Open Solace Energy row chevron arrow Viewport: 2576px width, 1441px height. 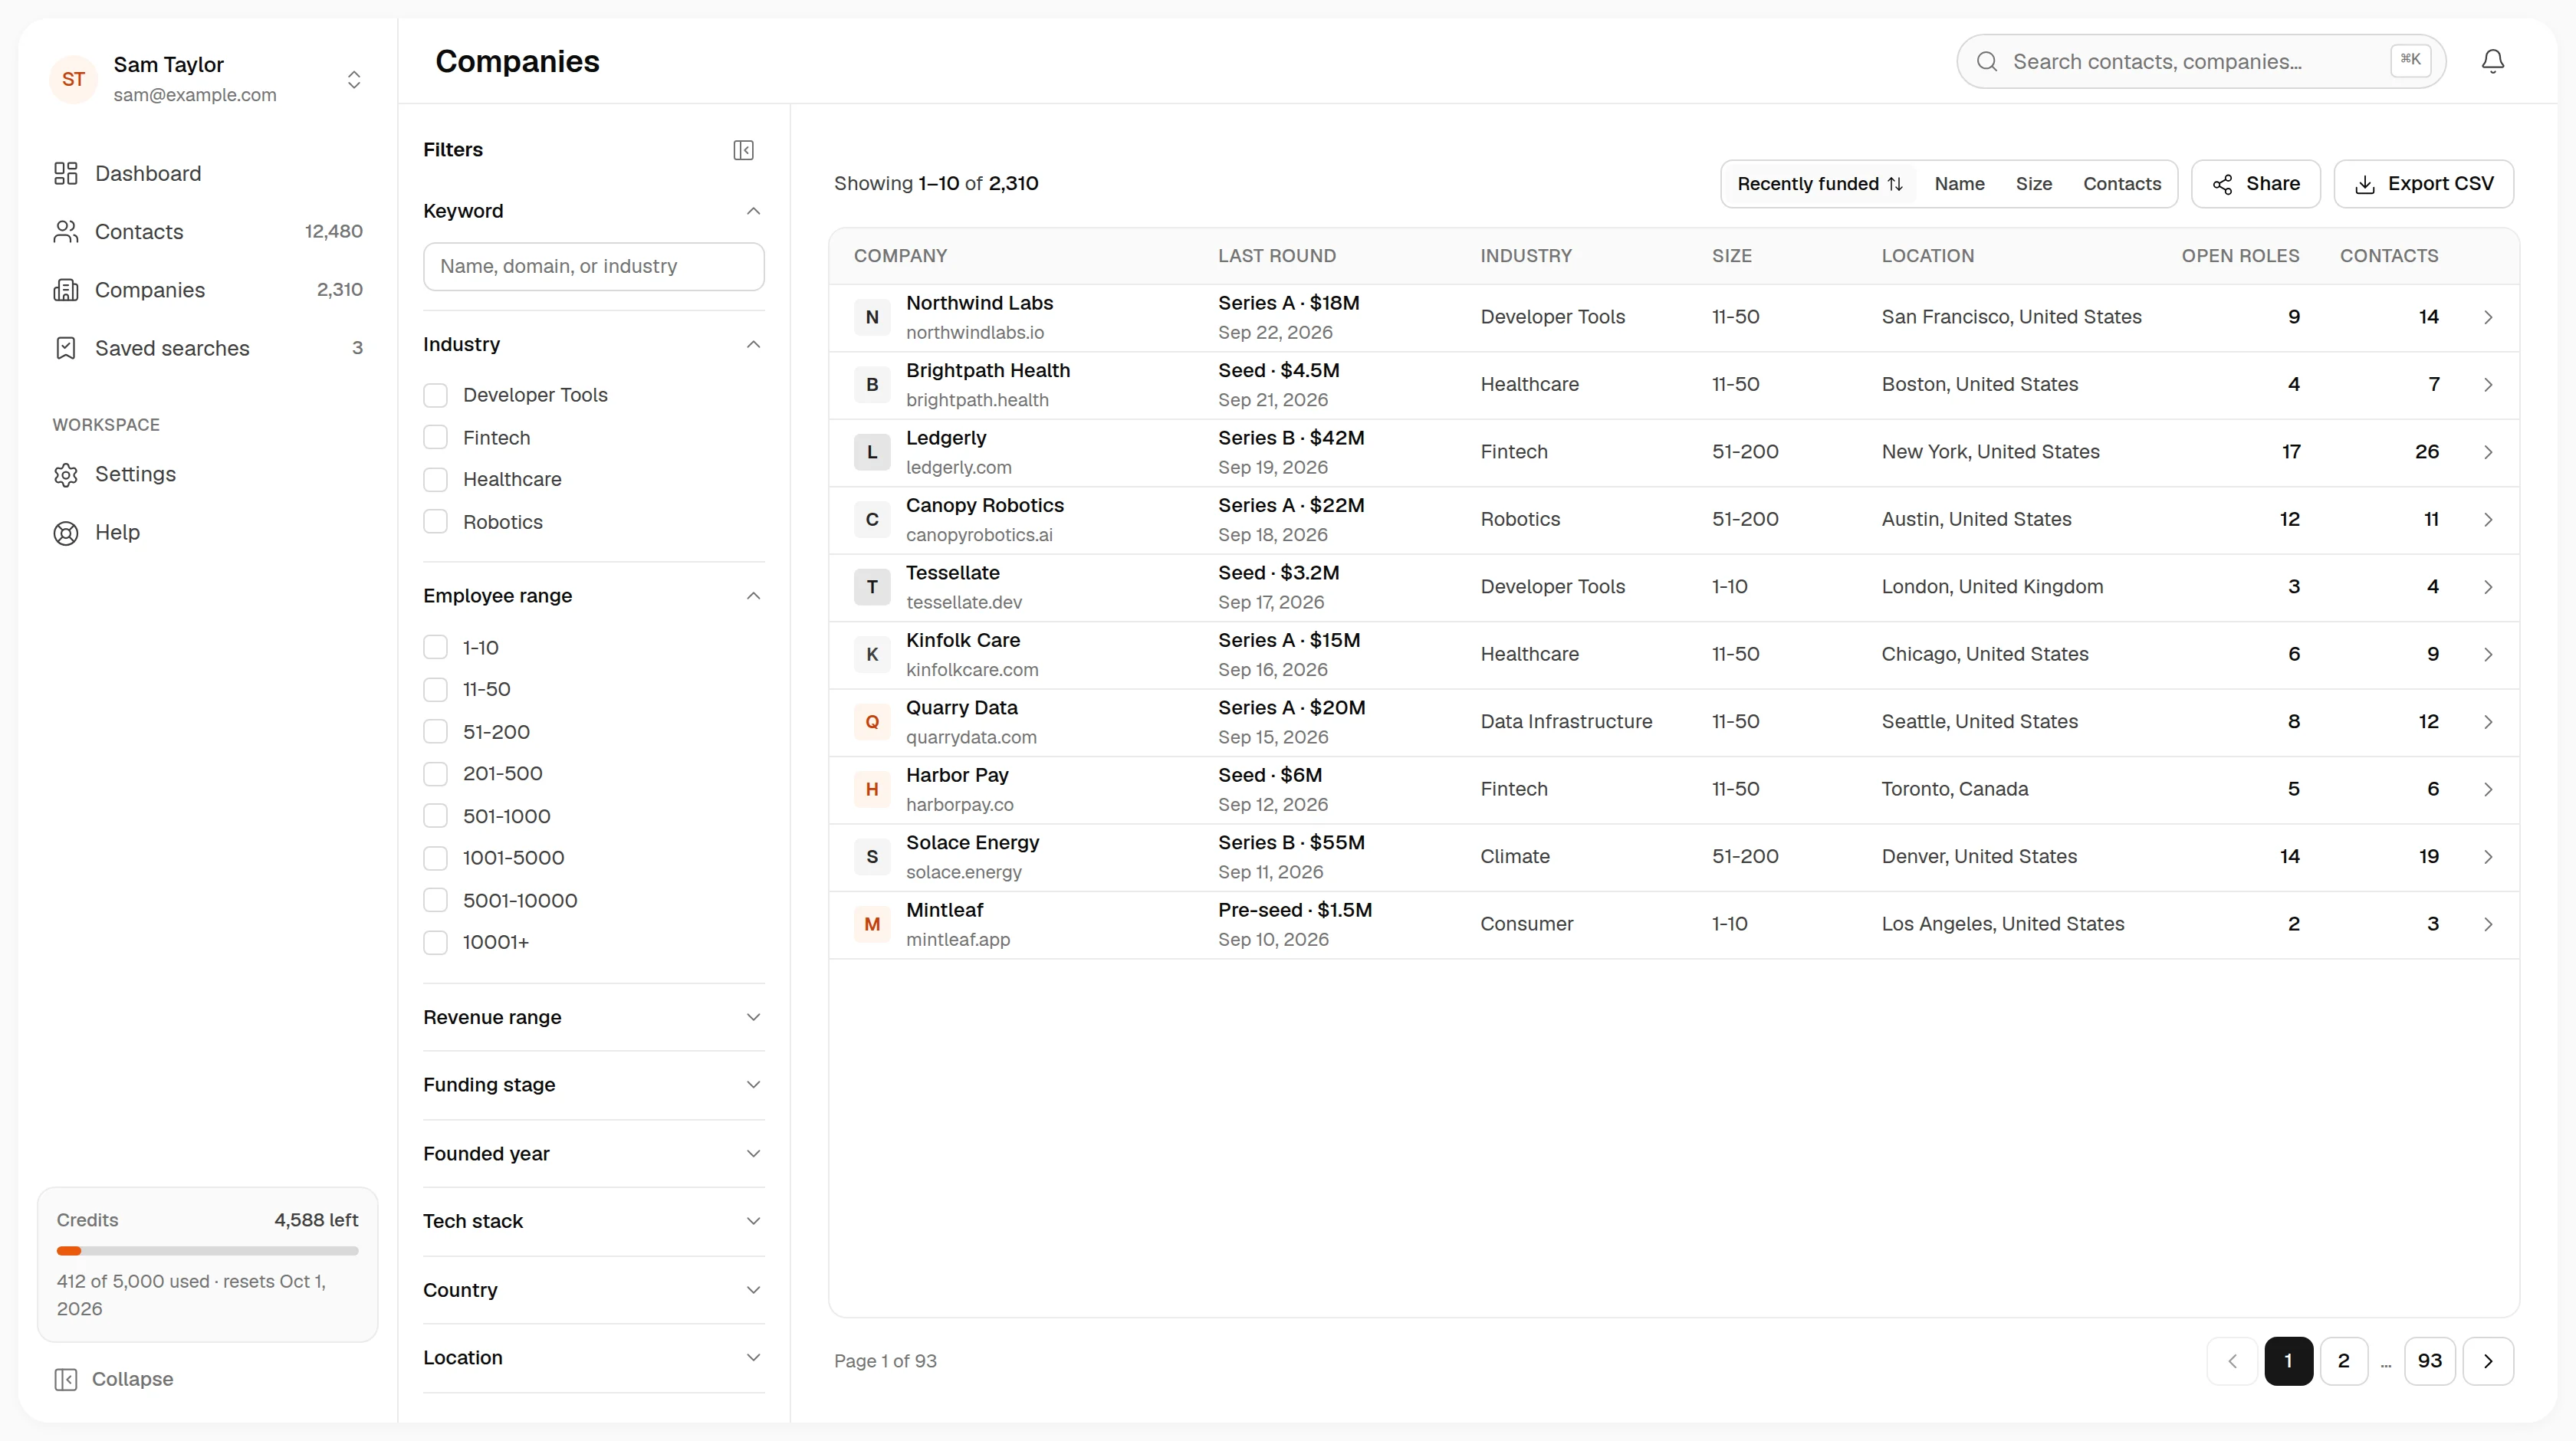(x=2488, y=857)
